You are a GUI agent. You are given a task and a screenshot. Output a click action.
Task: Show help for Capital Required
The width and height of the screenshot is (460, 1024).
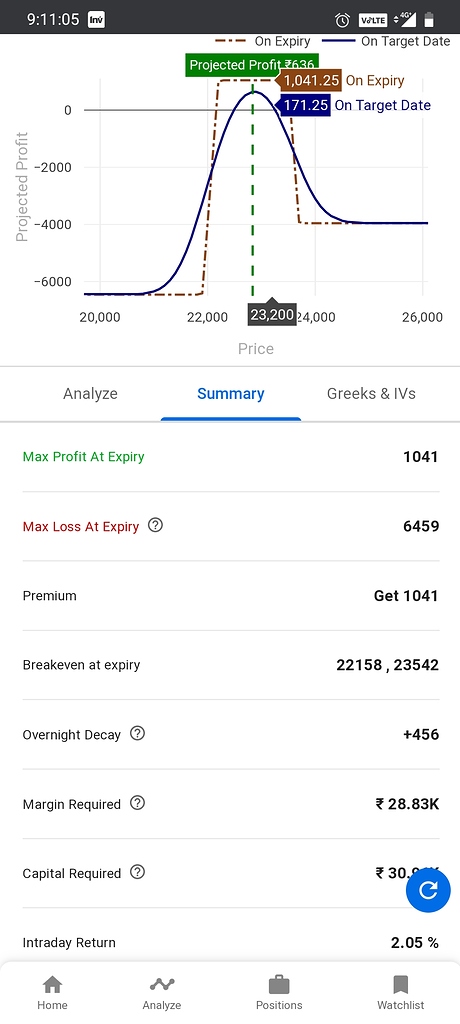click(137, 872)
